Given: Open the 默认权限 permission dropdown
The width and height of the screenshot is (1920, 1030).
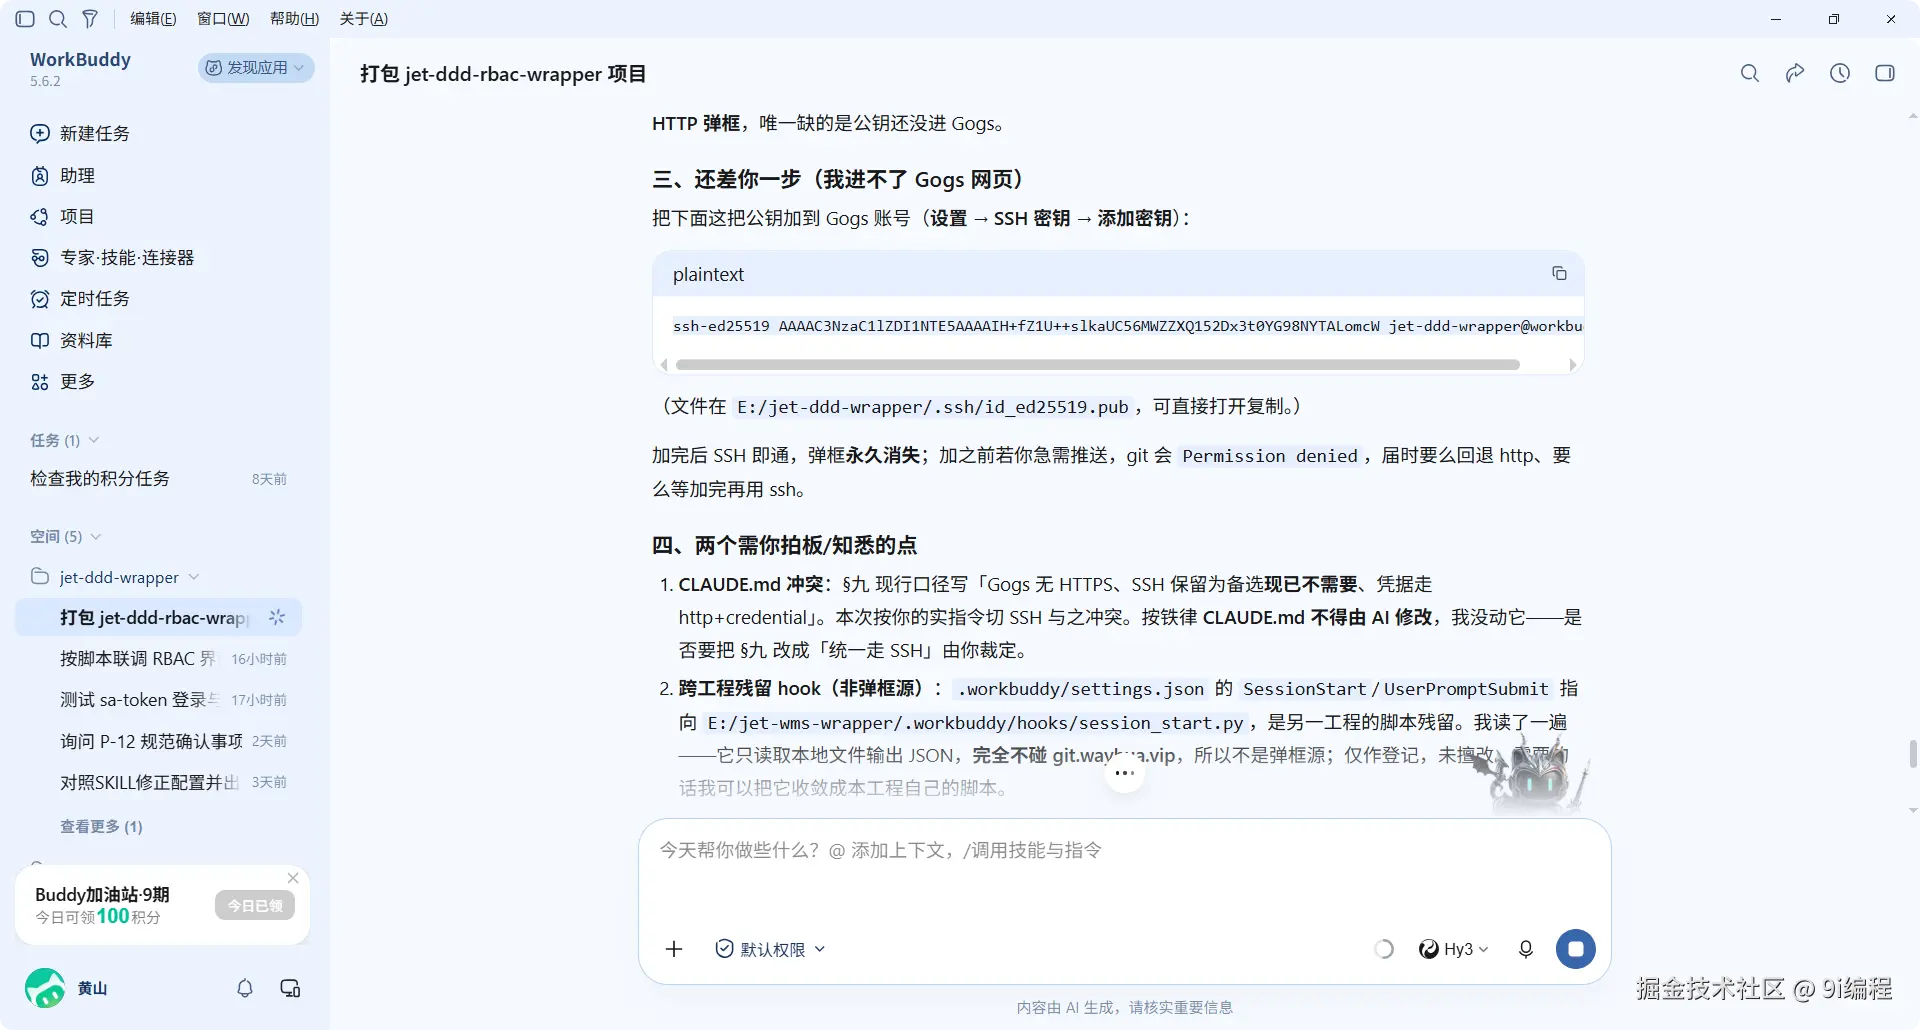Looking at the screenshot, I should [x=770, y=949].
